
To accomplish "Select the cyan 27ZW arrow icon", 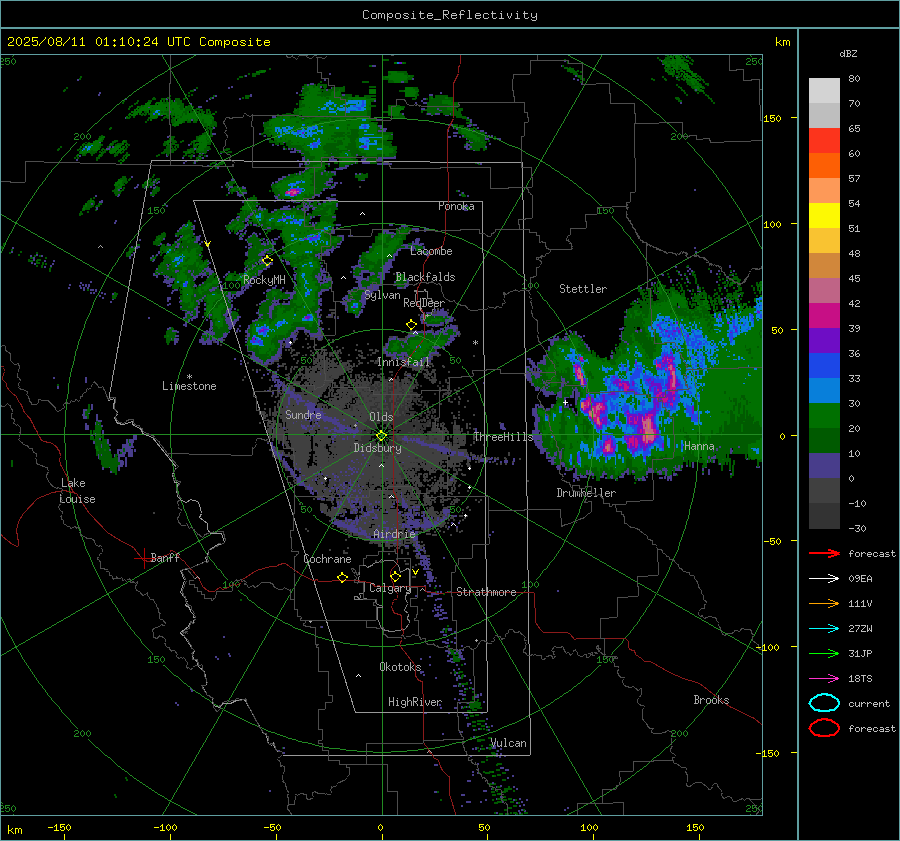I will tap(824, 629).
